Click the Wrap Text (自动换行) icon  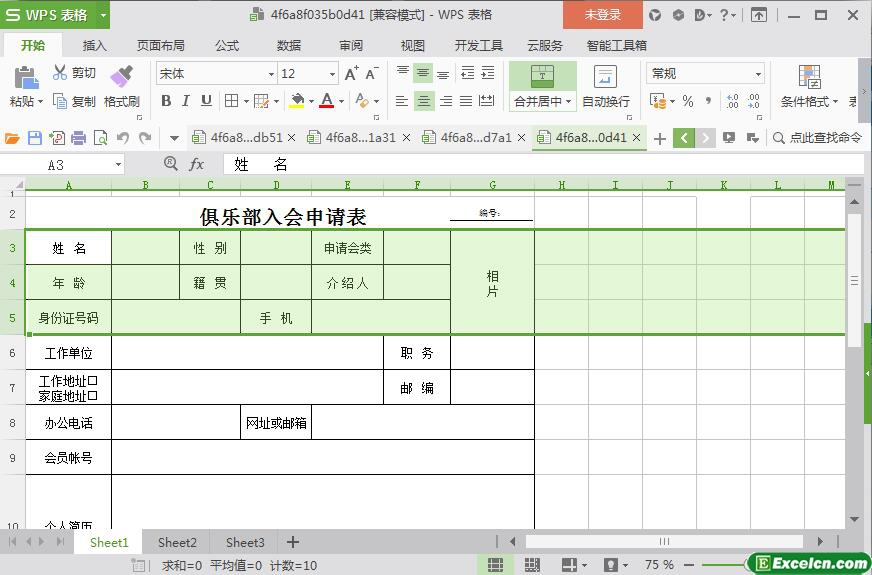605,77
